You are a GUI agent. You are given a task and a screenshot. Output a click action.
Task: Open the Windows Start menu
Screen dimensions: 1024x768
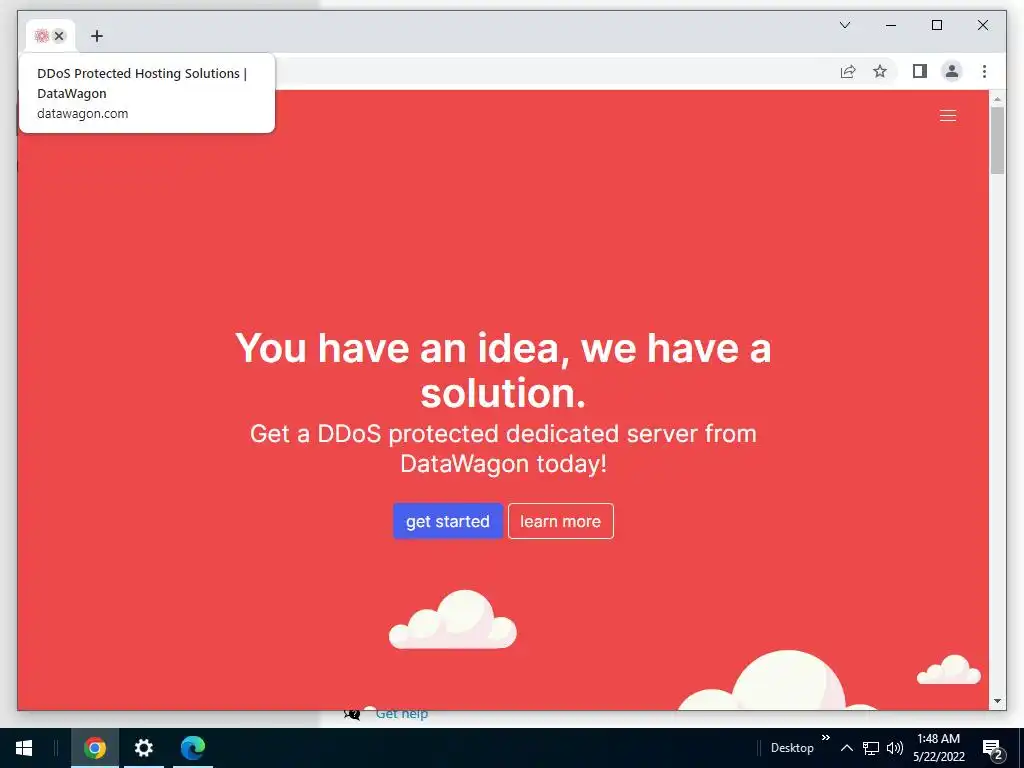point(24,748)
